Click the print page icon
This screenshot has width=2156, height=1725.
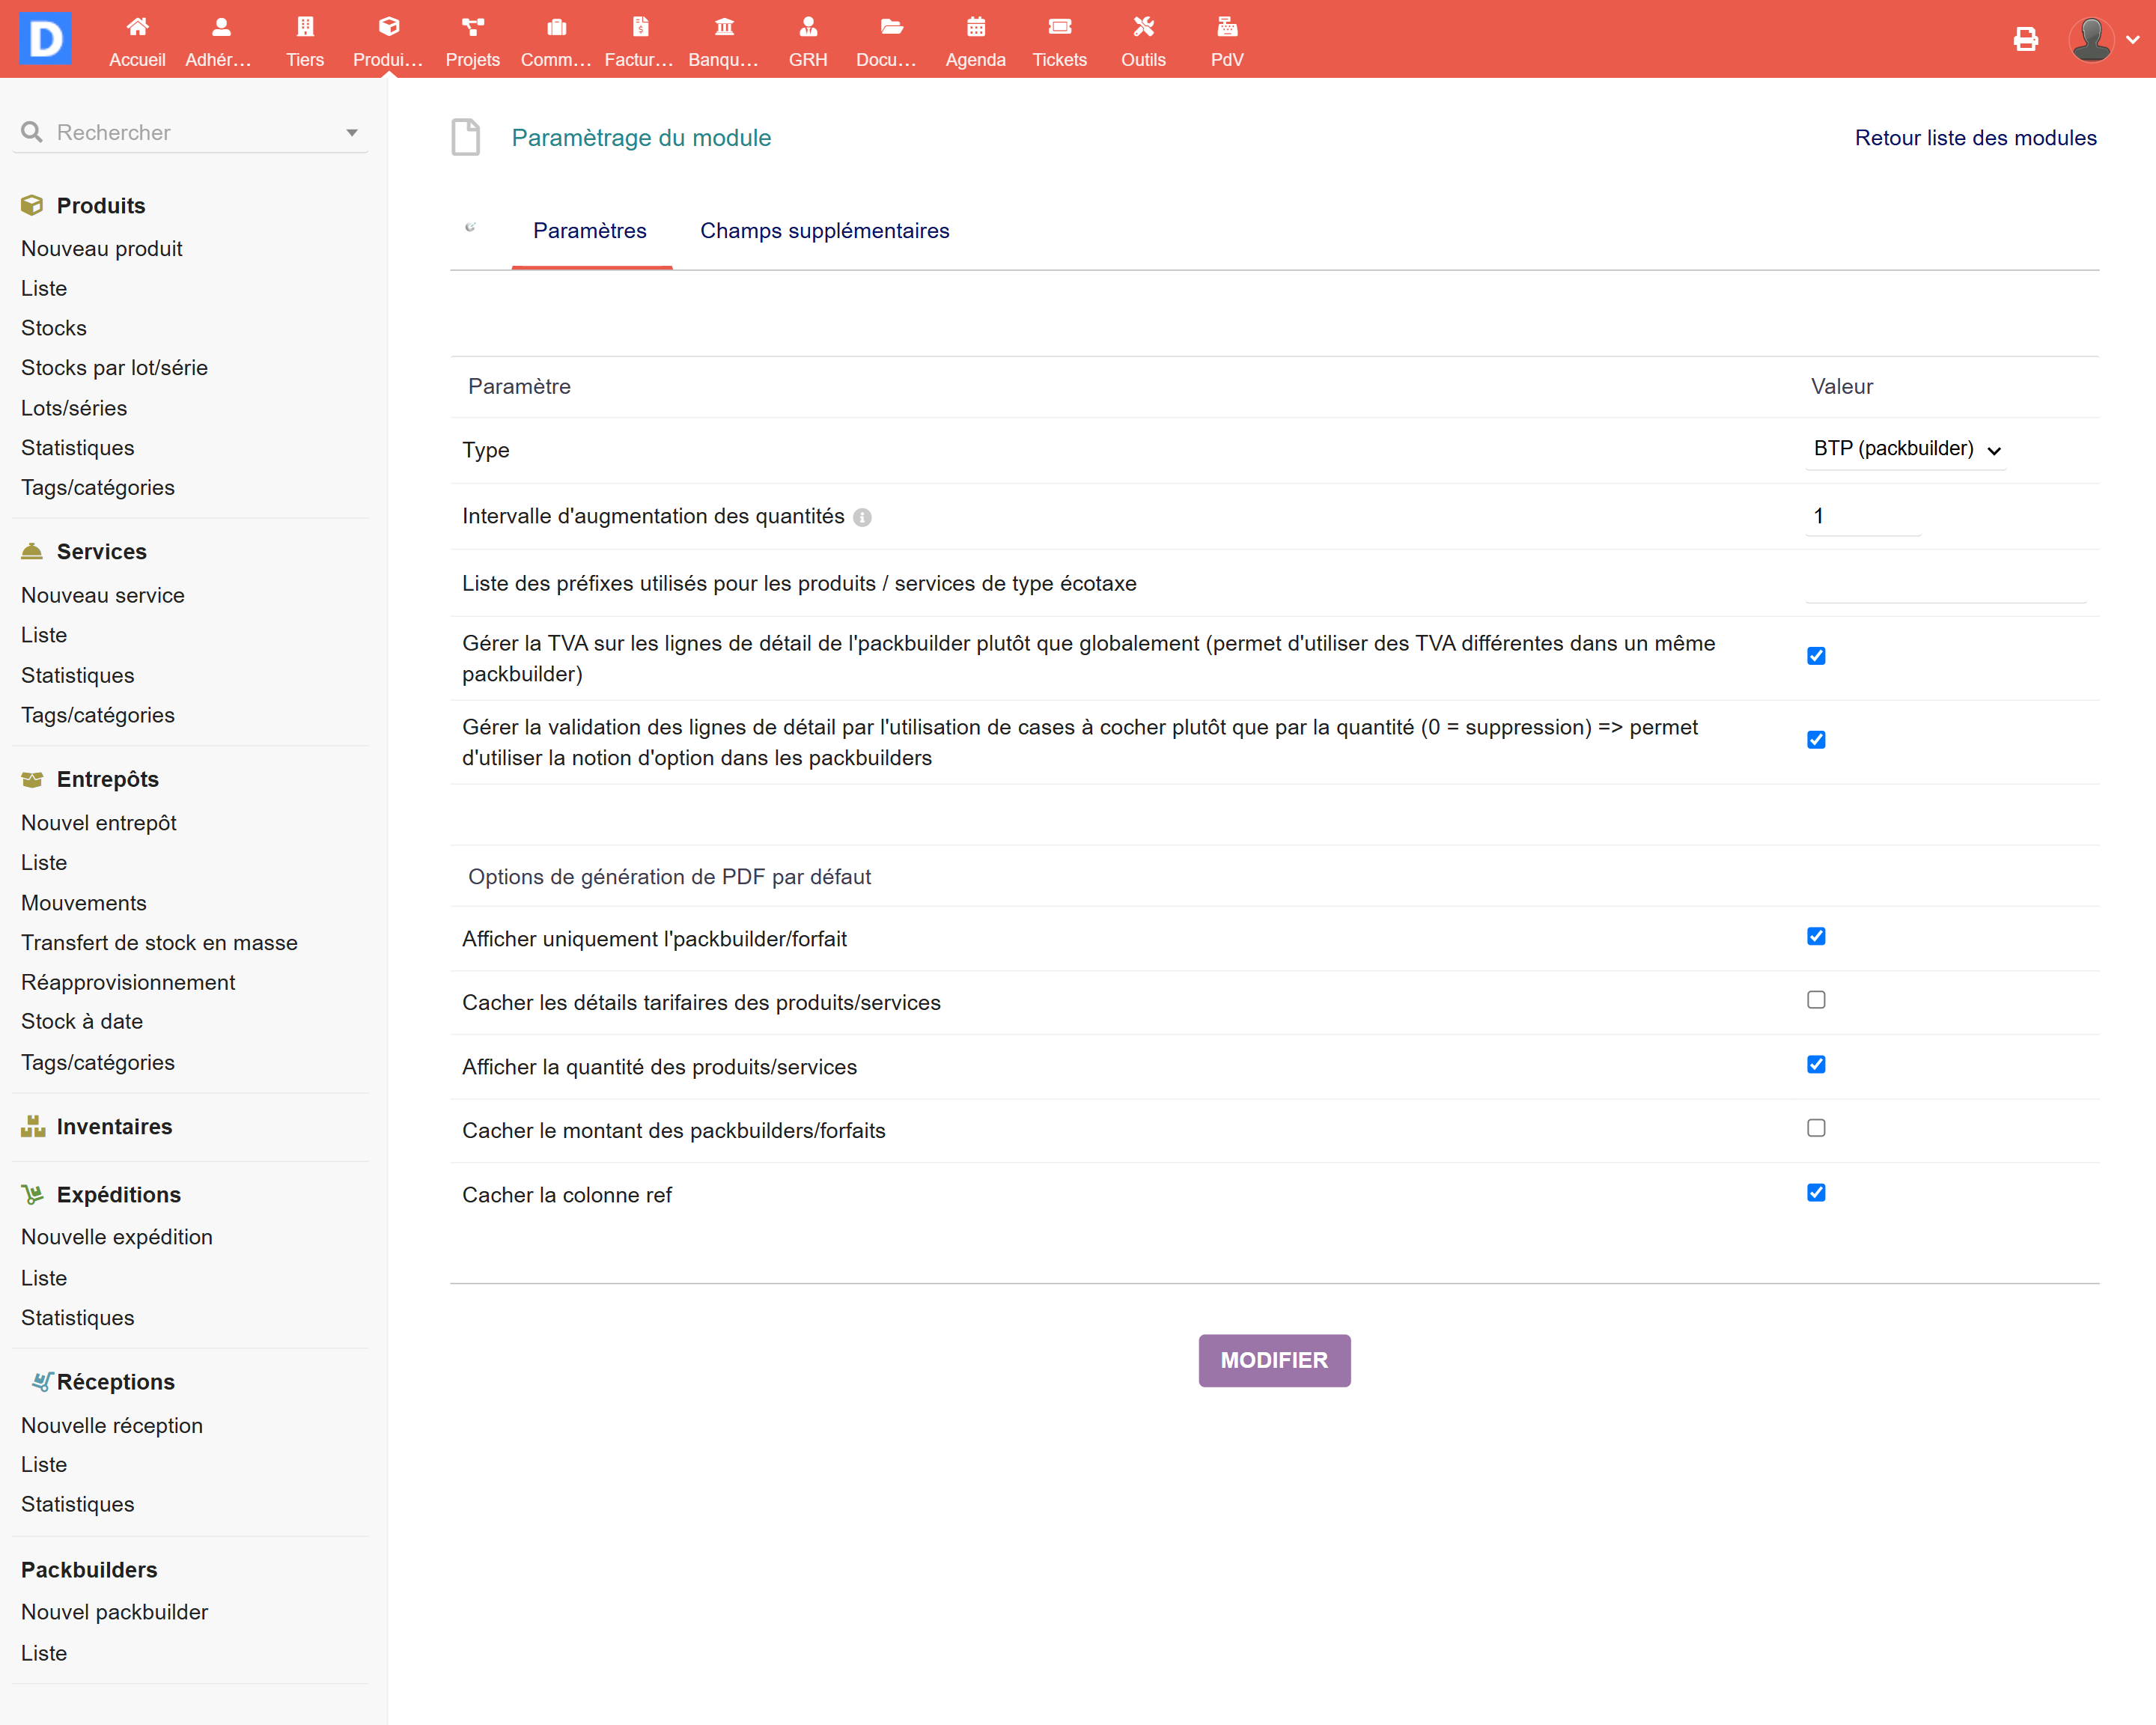2025,39
